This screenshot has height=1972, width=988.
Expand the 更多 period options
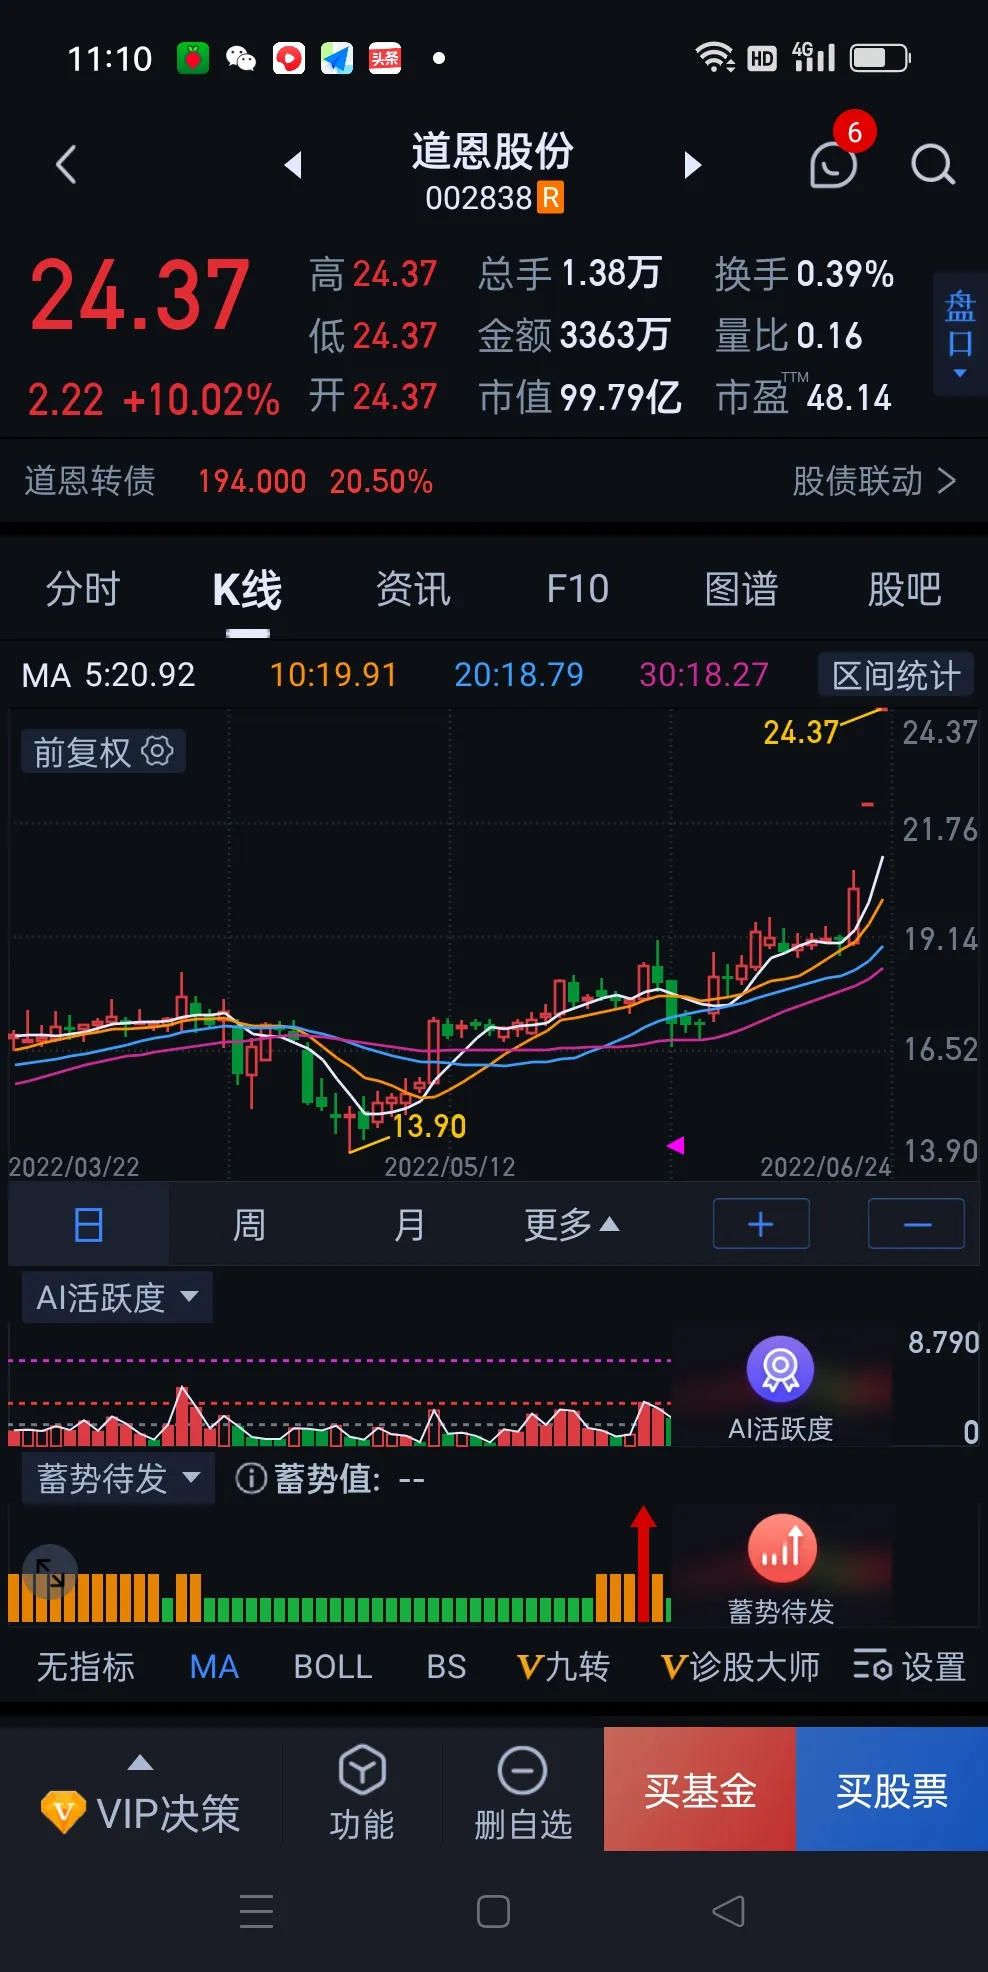pos(572,1224)
